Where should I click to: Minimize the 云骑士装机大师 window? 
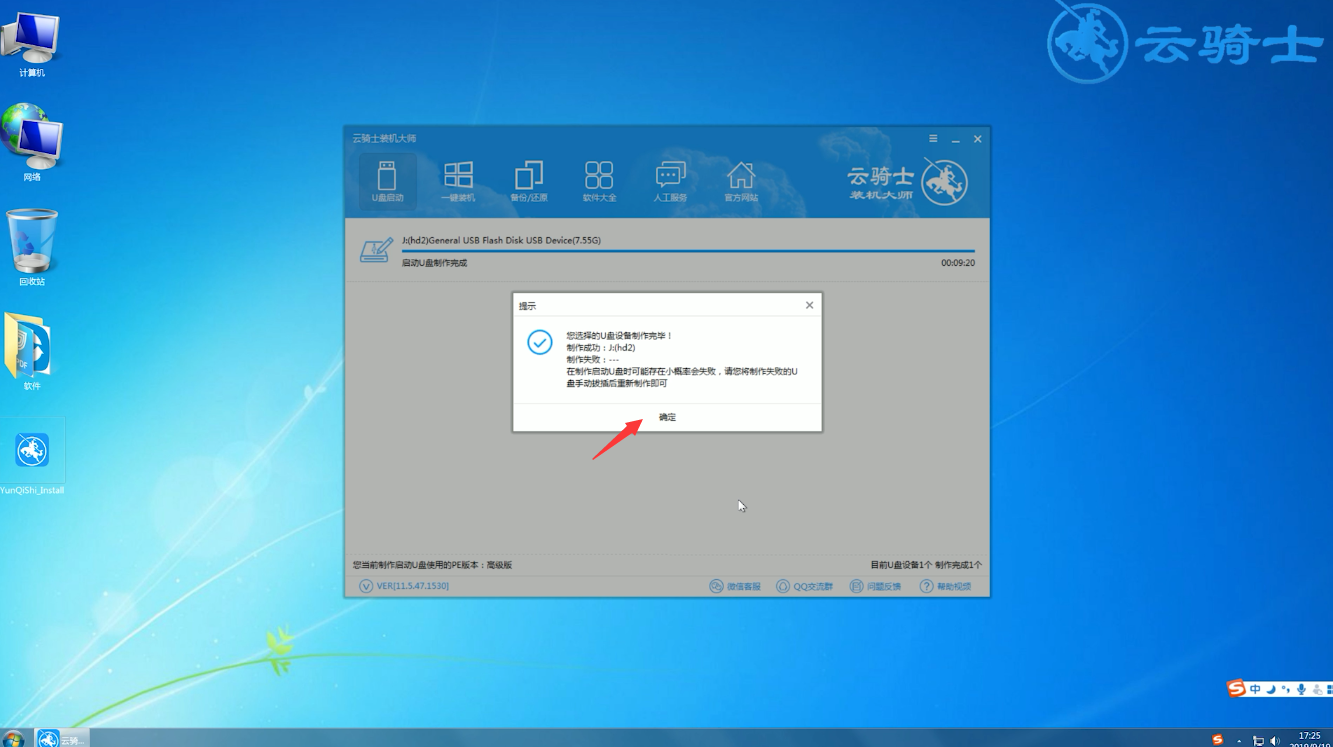tap(956, 139)
